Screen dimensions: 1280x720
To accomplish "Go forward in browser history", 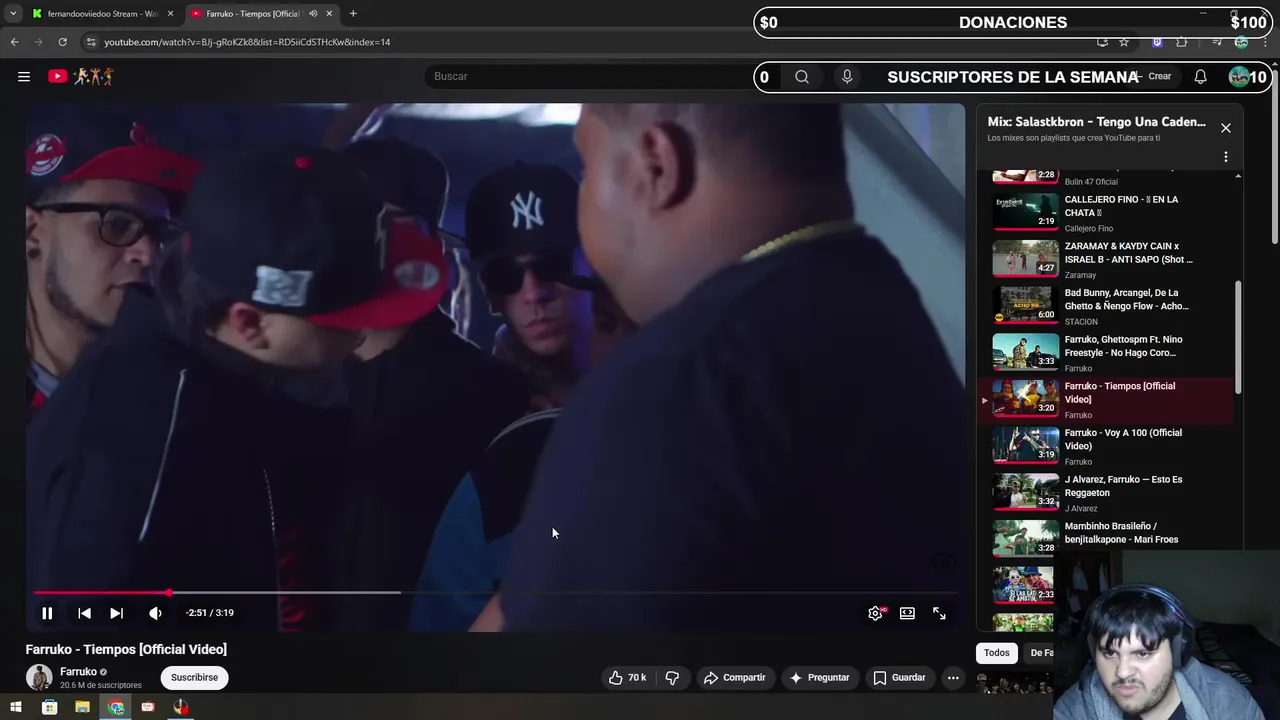I will pos(38,42).
